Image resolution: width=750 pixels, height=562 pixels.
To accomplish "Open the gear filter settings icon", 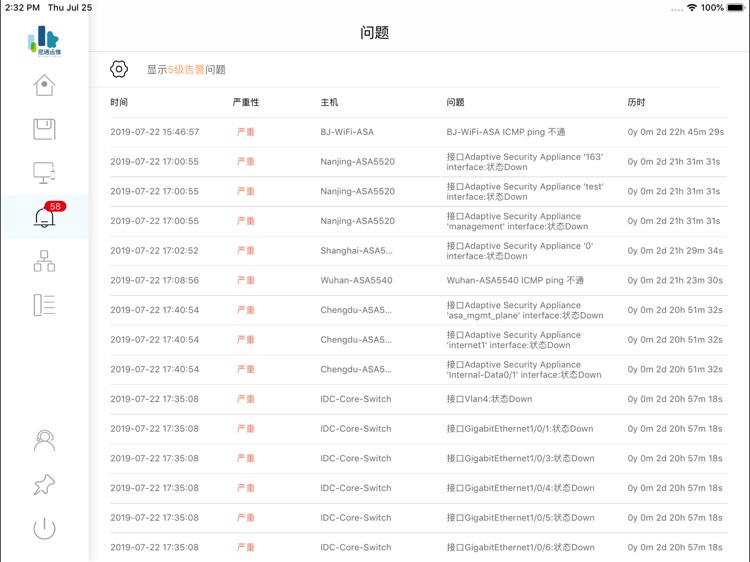I will tap(119, 69).
